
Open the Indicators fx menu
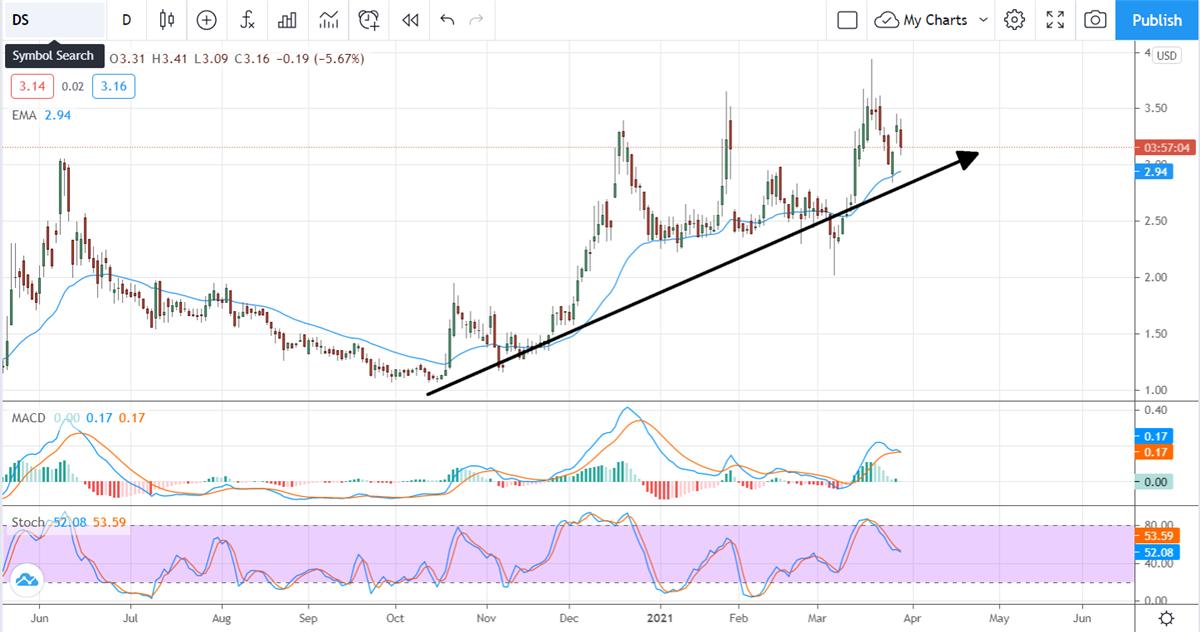247,20
